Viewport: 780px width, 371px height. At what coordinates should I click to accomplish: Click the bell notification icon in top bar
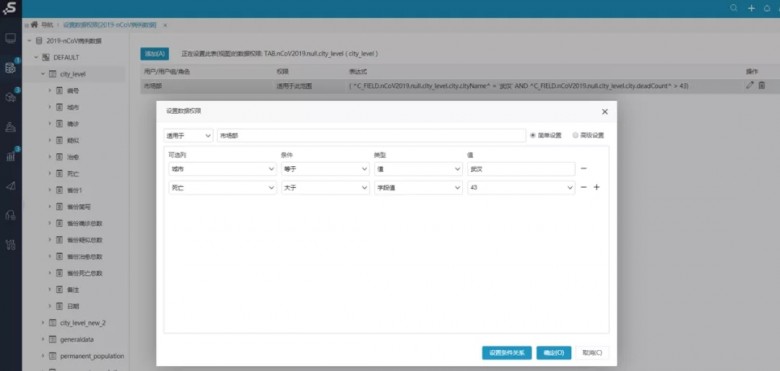coord(767,8)
